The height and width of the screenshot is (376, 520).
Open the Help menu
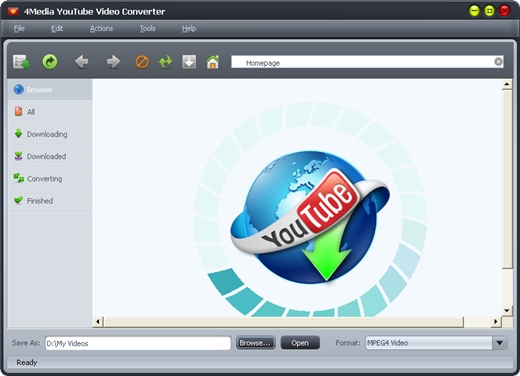pos(189,29)
